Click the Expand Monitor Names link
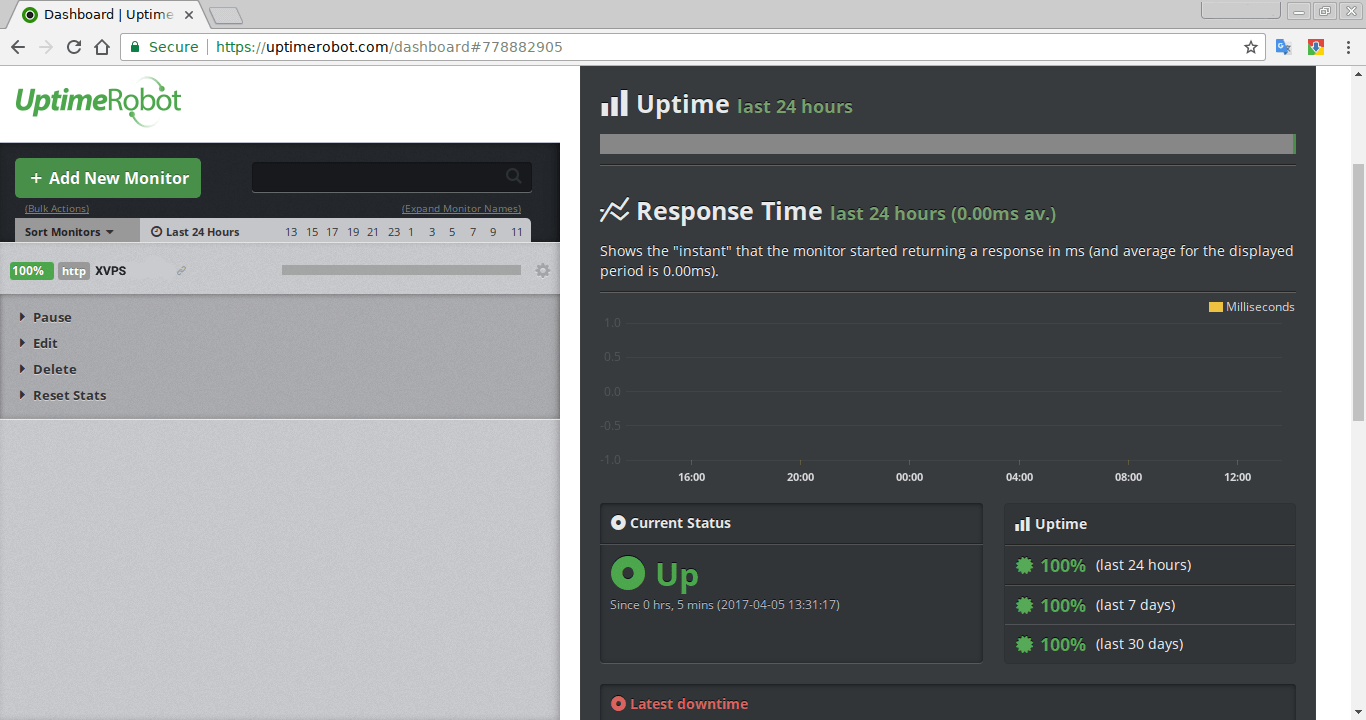Viewport: 1366px width, 720px height. pyautogui.click(x=461, y=209)
